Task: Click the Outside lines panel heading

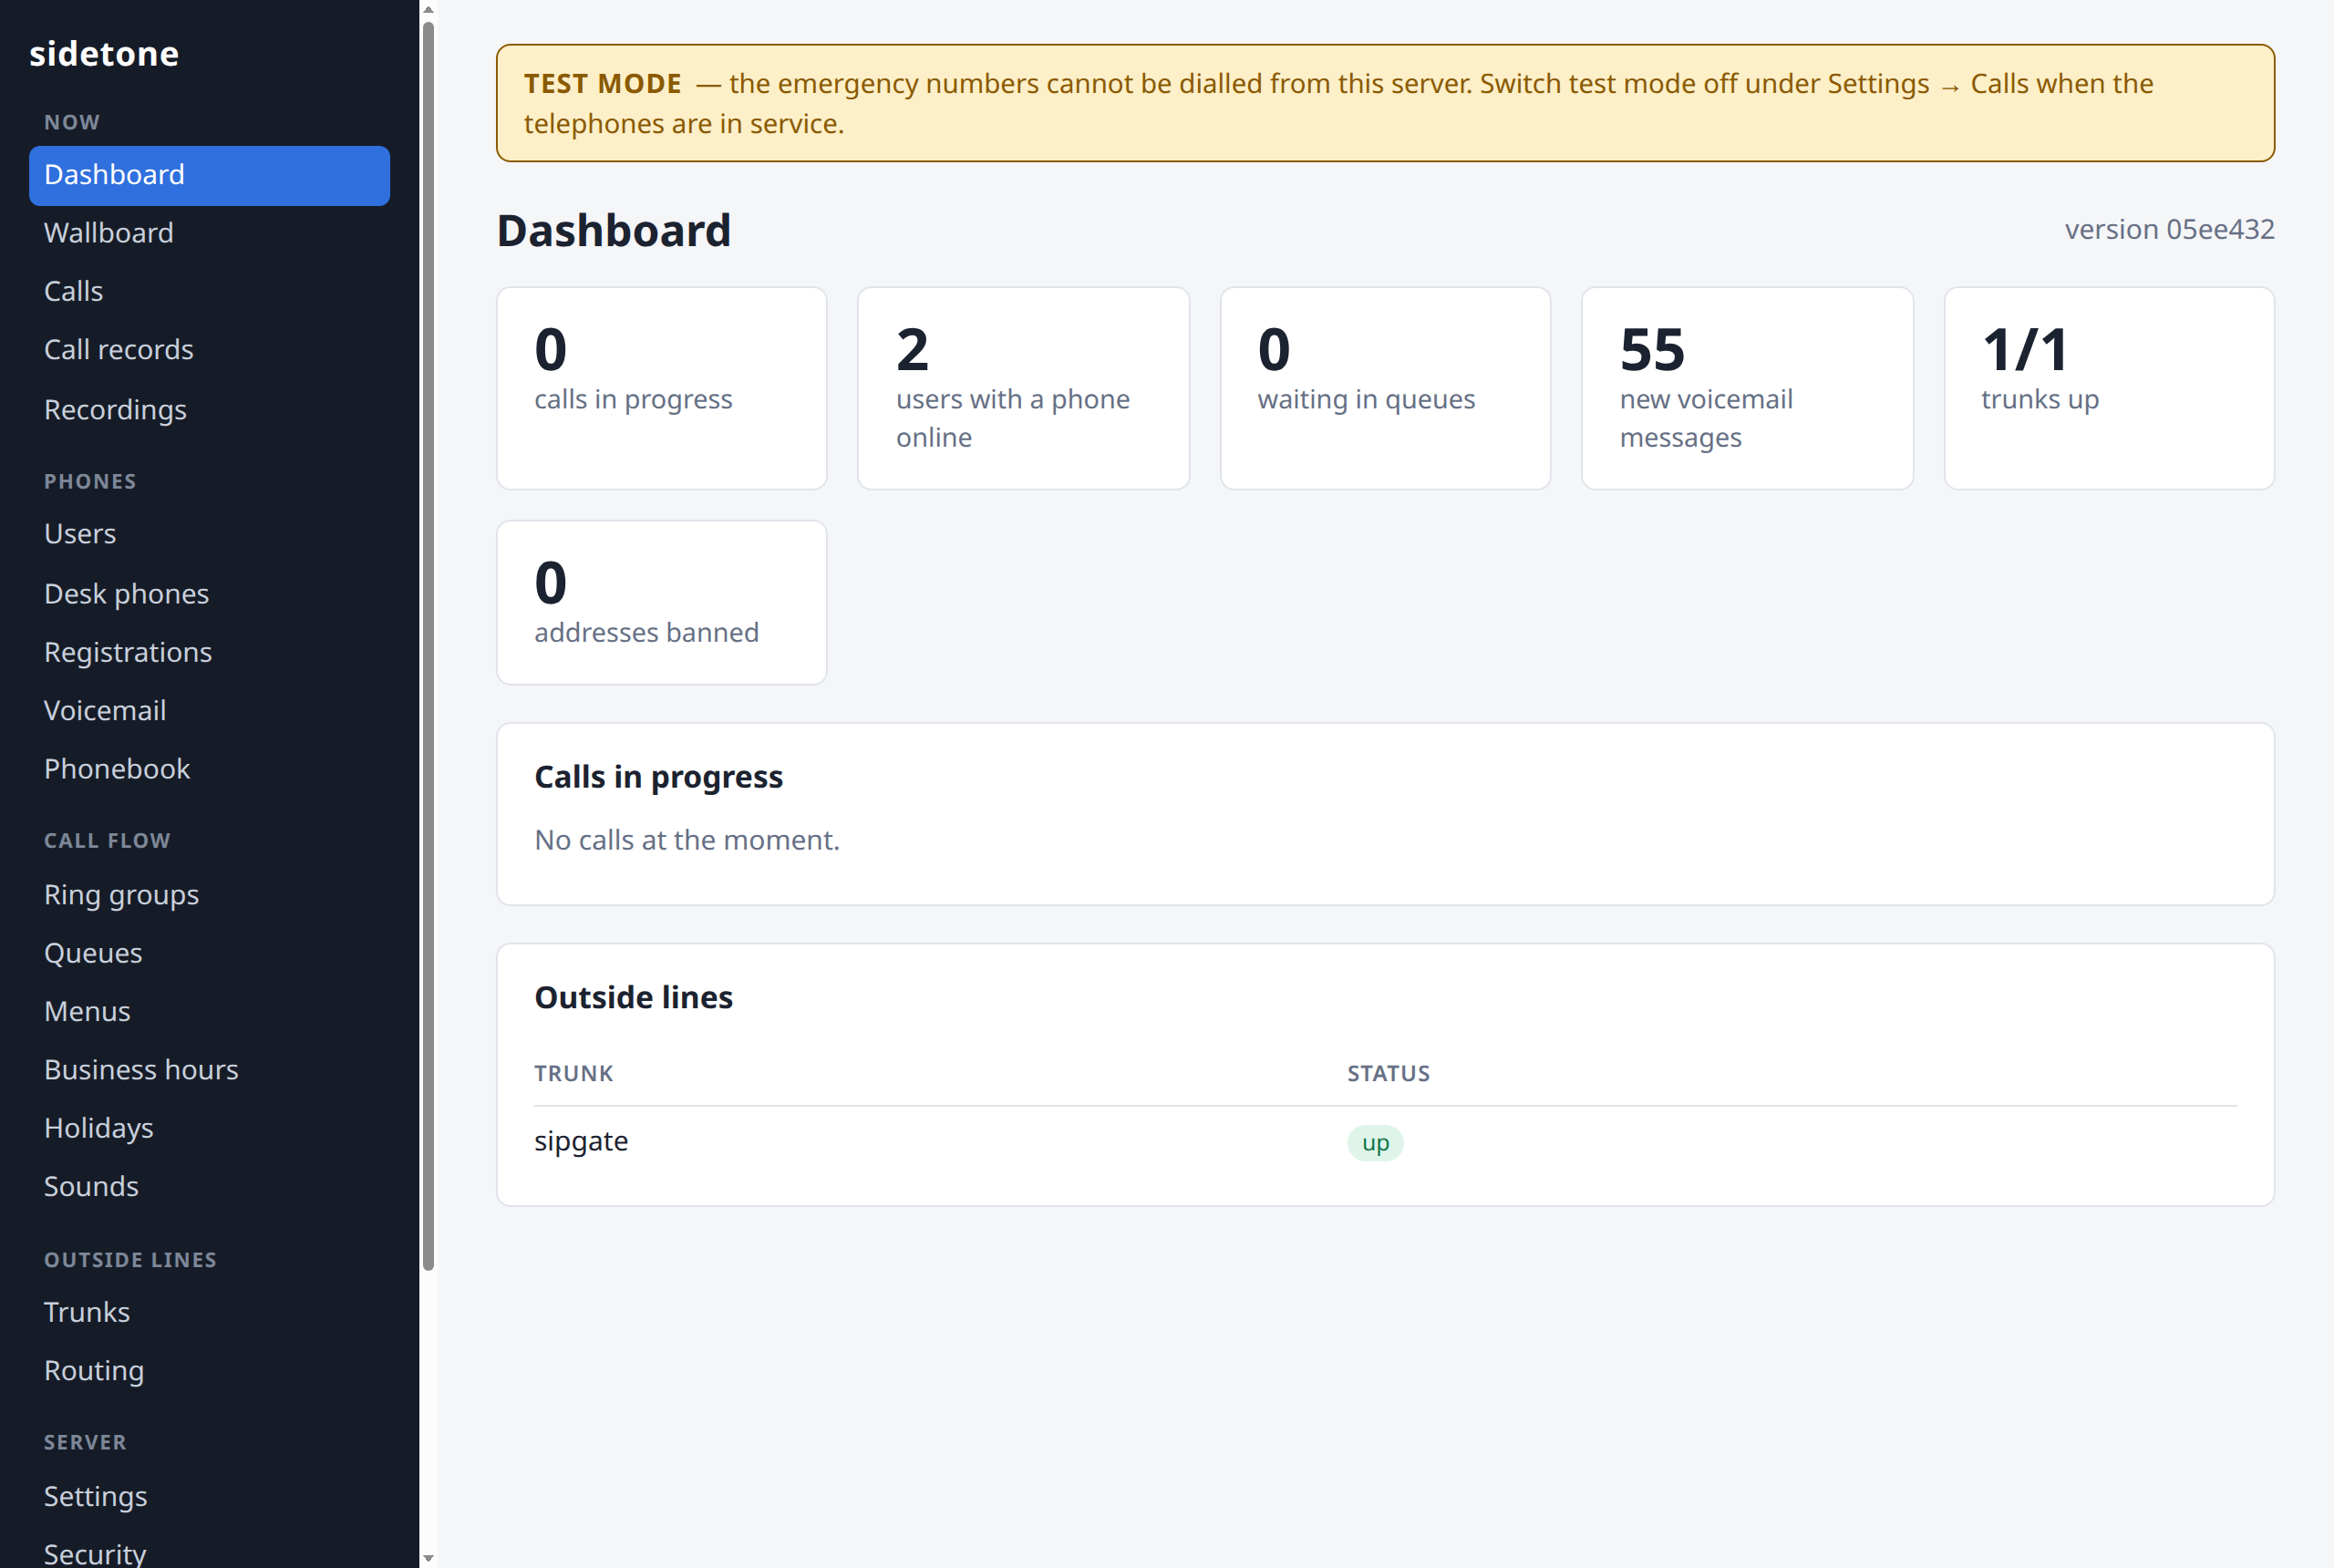Action: (634, 998)
